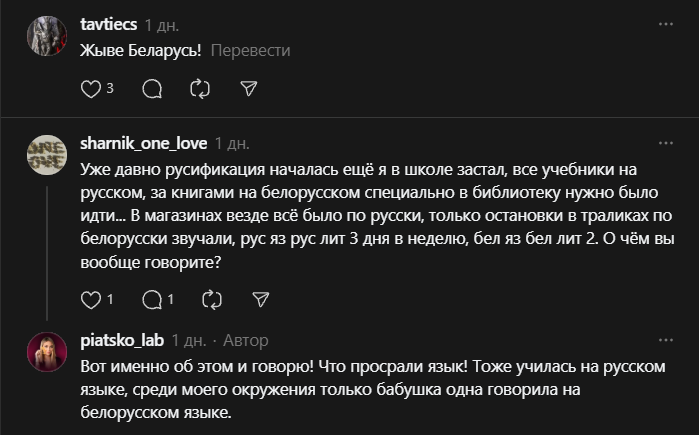The width and height of the screenshot is (699, 435).
Task: Open the sharnik_one_love username link
Action: 142,142
